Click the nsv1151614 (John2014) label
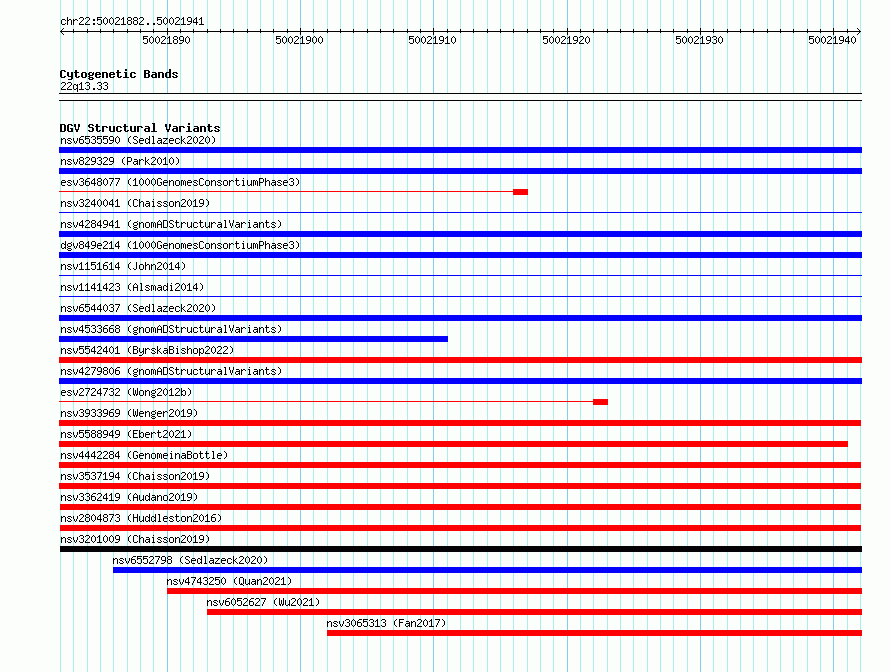Screen dimensions: 890x672 tap(123, 266)
